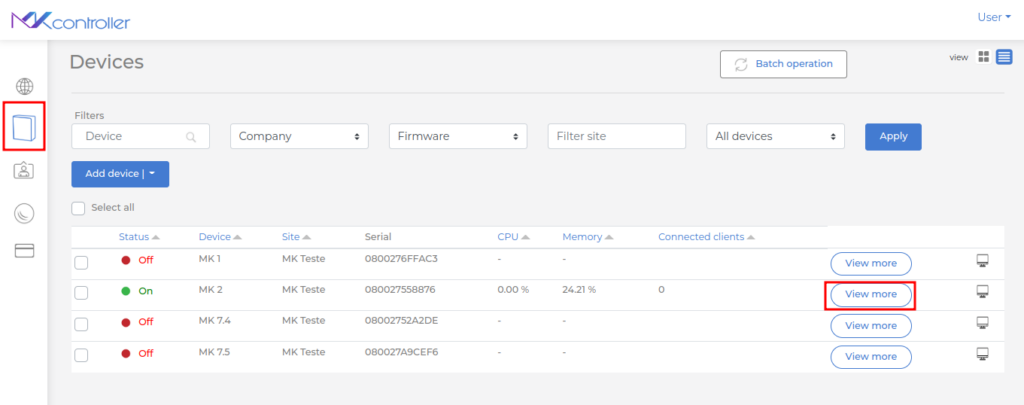Image resolution: width=1024 pixels, height=405 pixels.
Task: Switch to list view layout
Action: (1003, 58)
